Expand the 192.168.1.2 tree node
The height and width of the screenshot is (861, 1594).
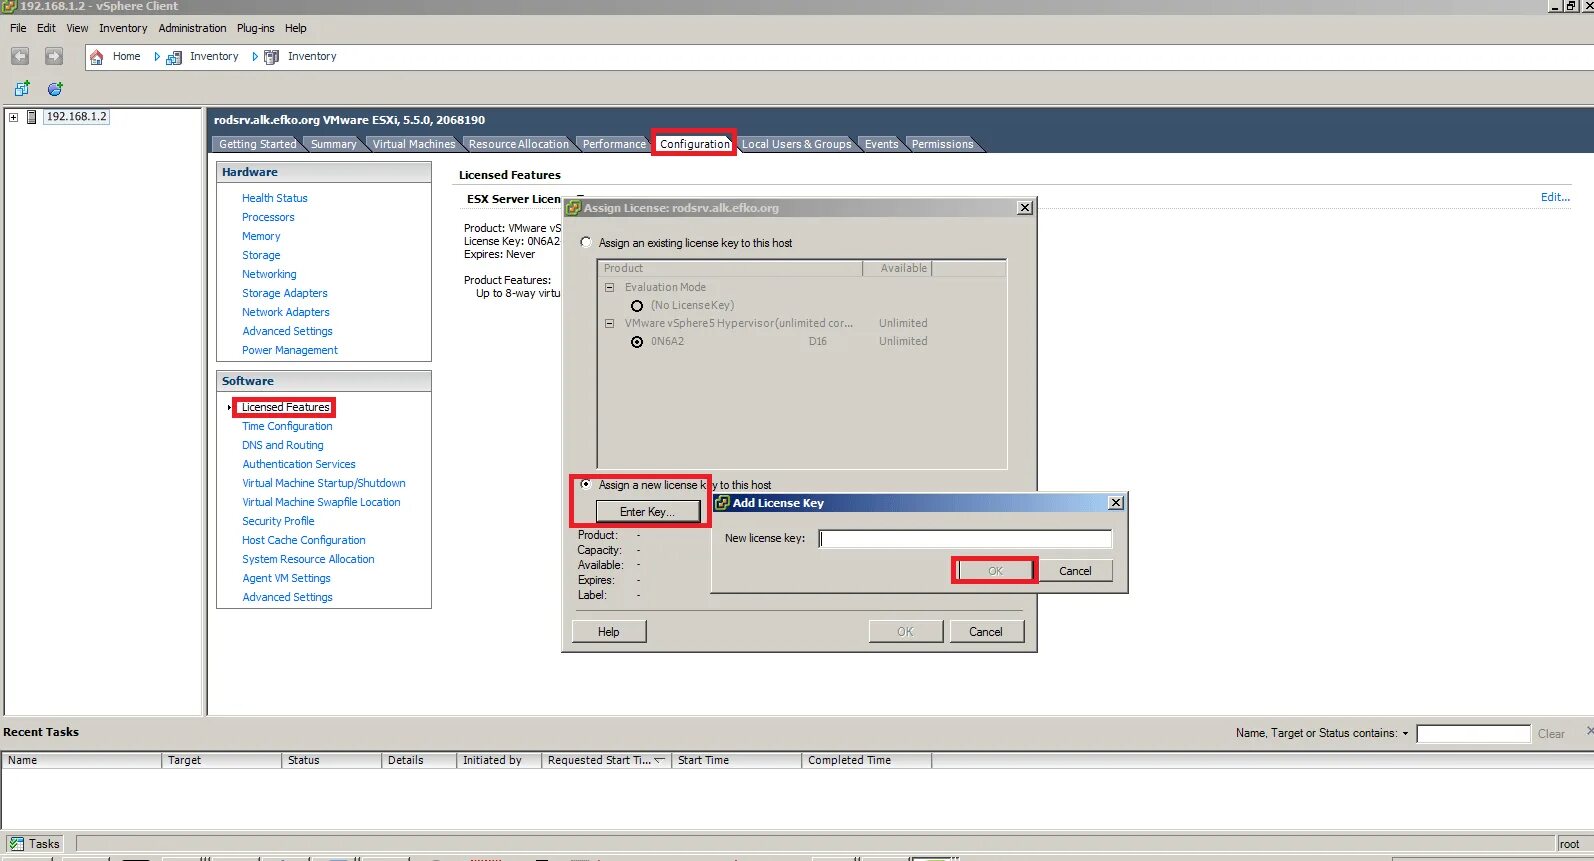14,117
